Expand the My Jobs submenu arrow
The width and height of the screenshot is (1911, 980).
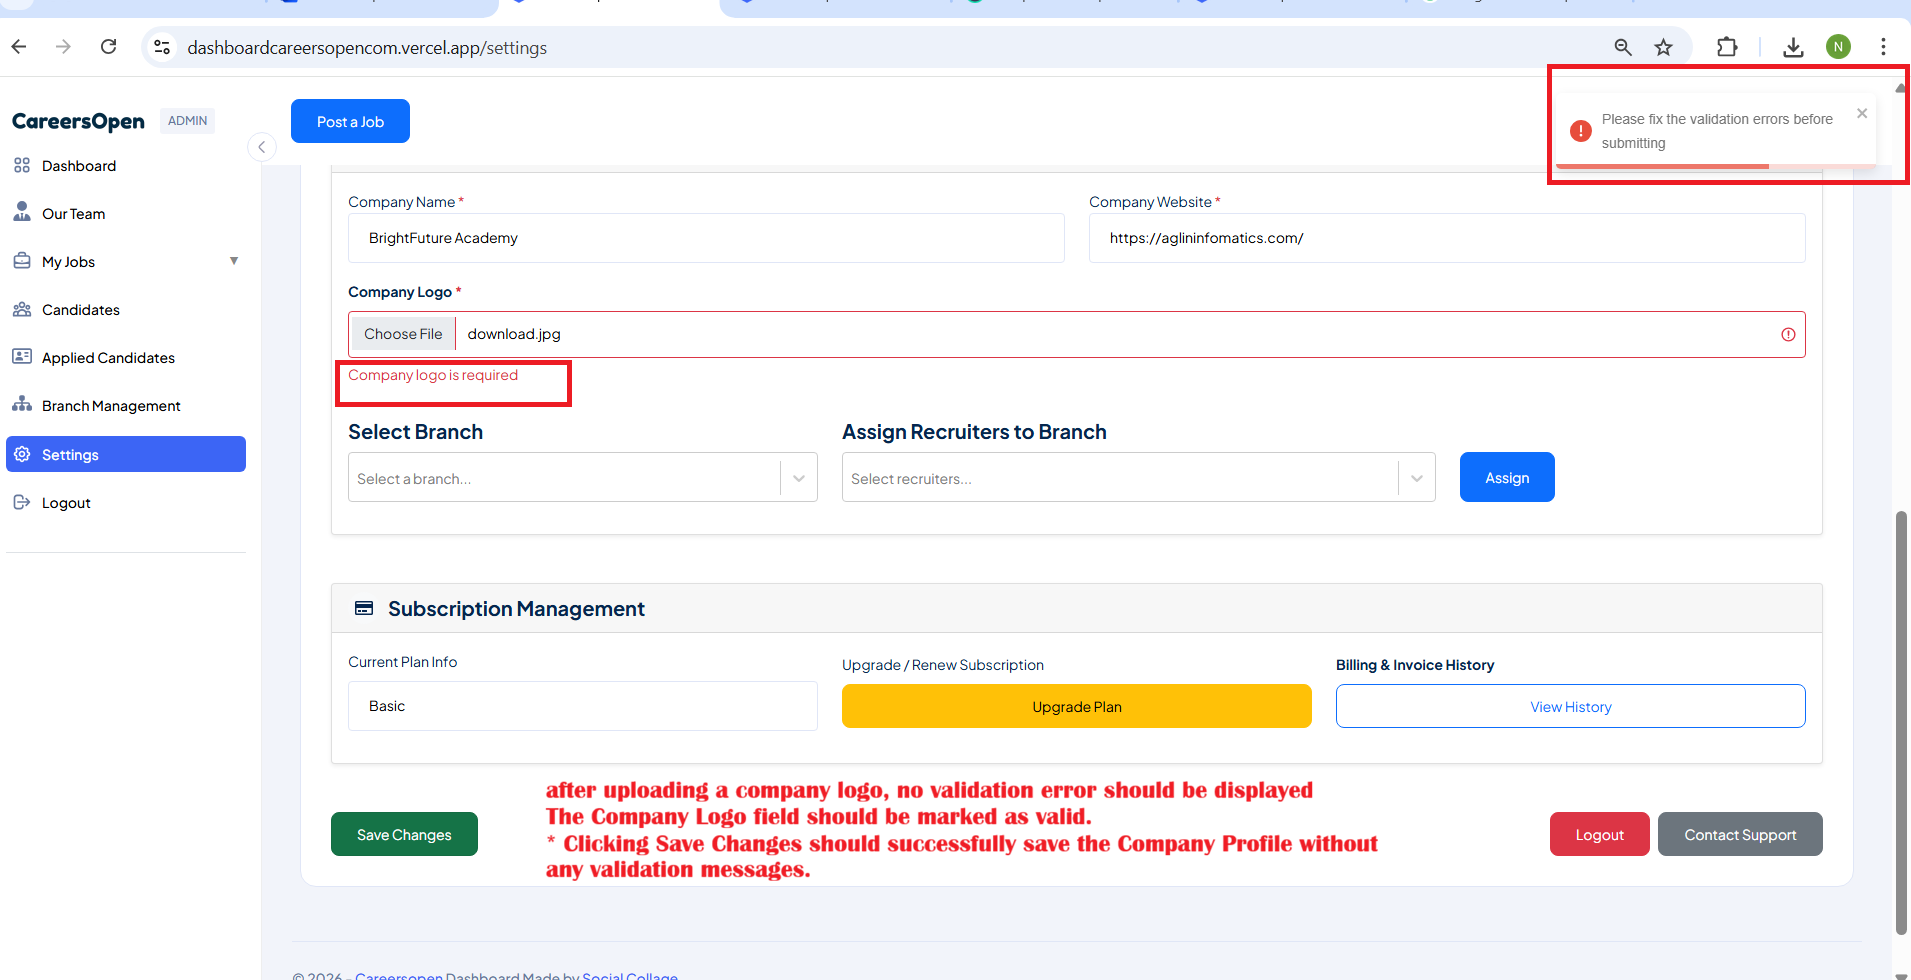click(x=234, y=261)
